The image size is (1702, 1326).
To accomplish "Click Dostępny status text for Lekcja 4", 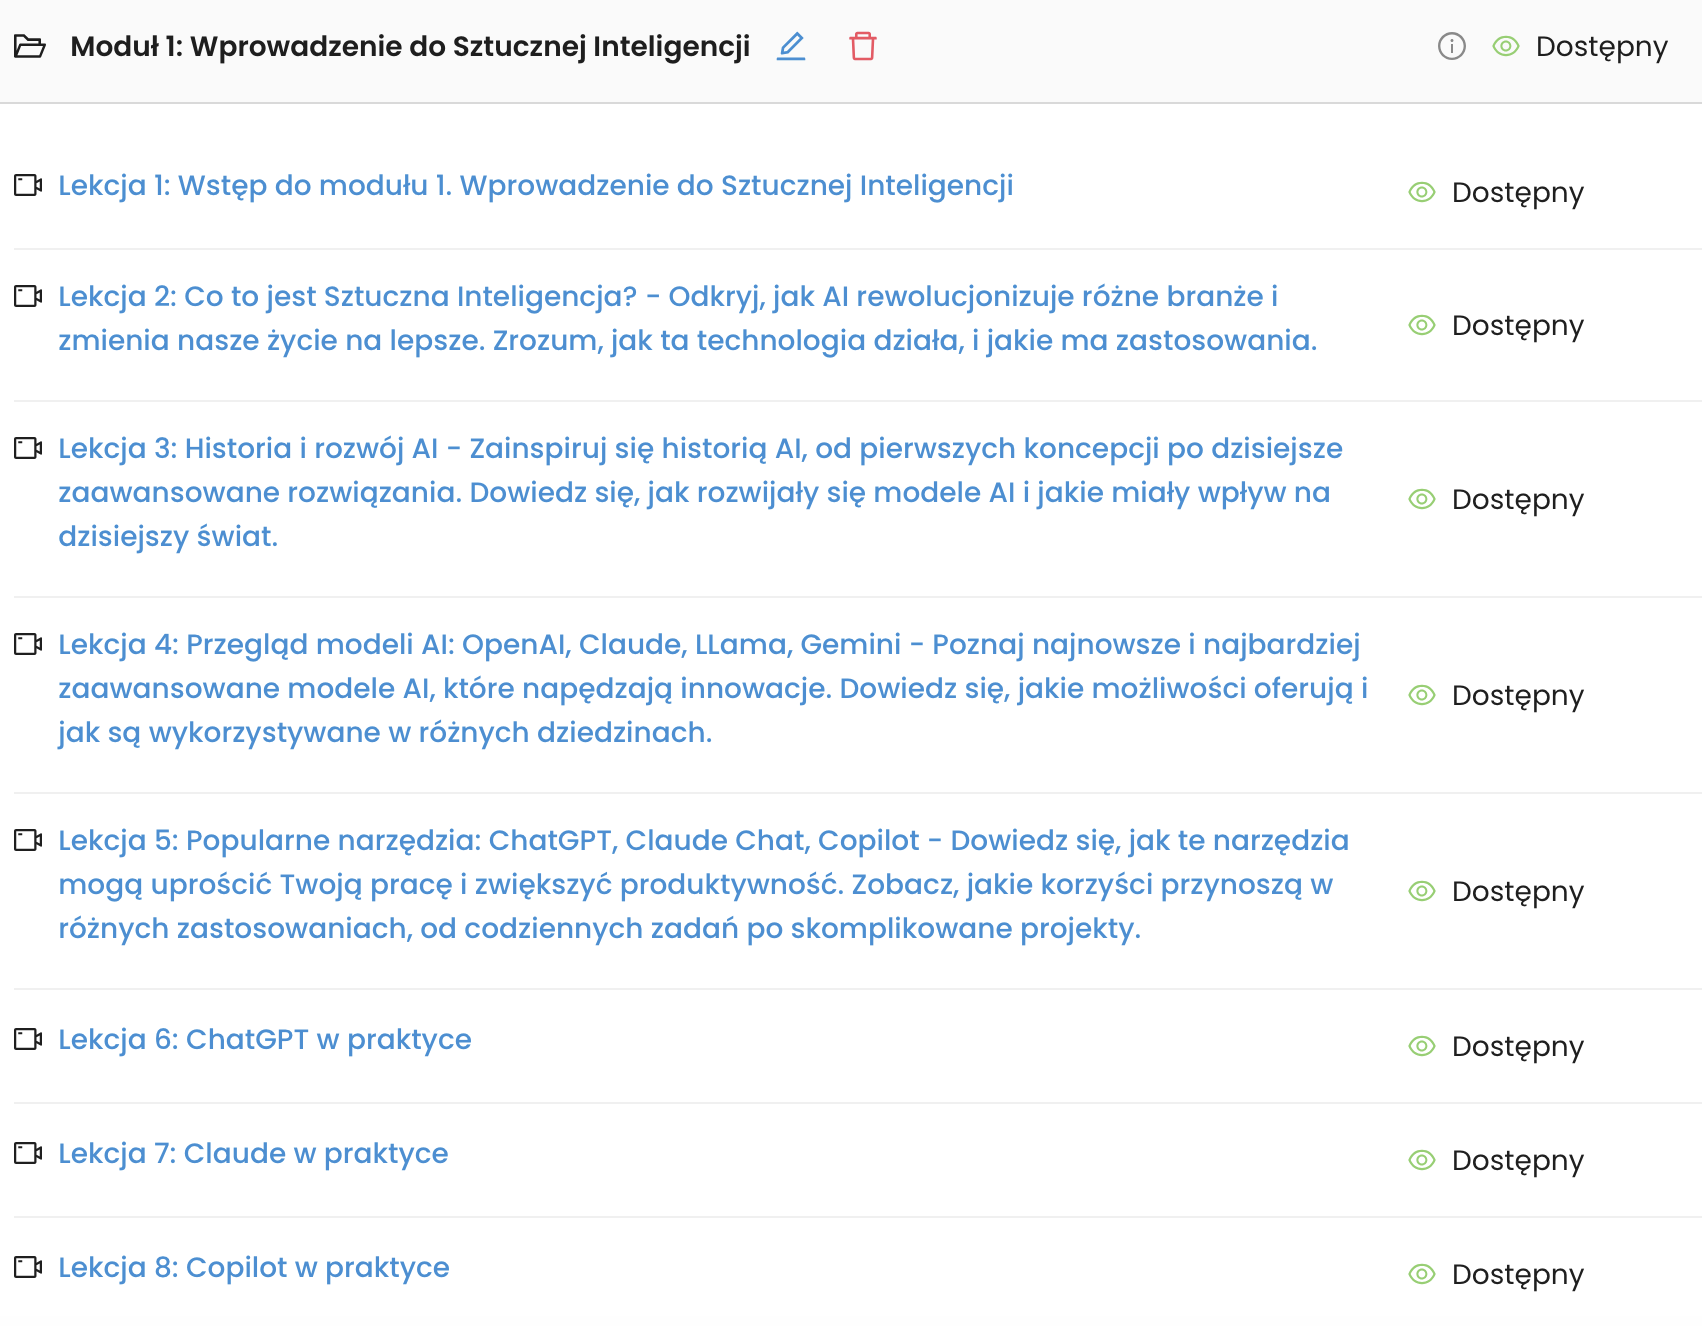I will coord(1518,696).
